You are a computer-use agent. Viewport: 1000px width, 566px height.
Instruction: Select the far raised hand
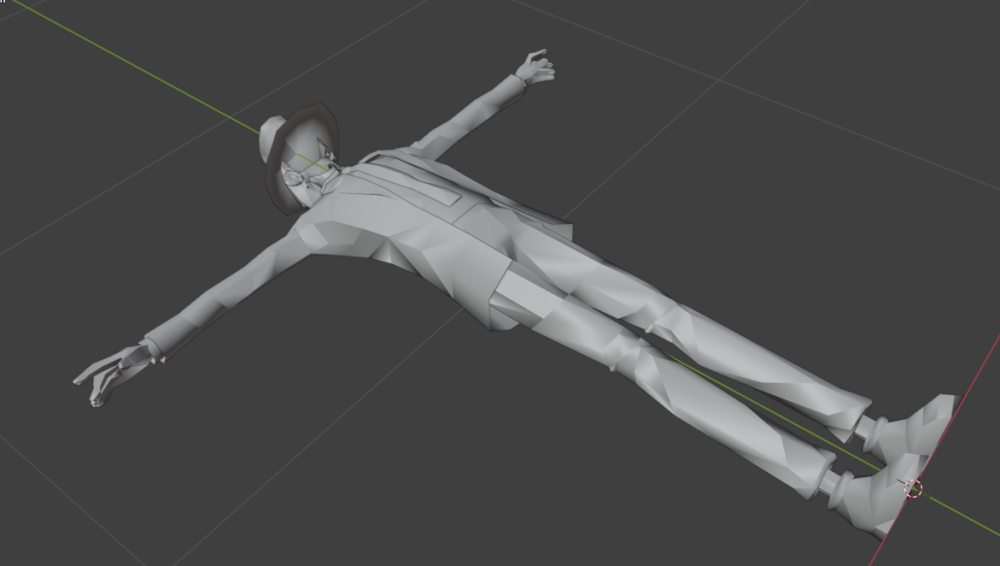[536, 67]
